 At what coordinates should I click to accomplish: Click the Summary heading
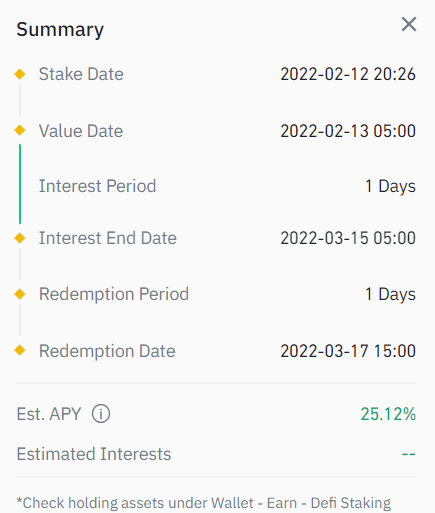click(x=60, y=30)
